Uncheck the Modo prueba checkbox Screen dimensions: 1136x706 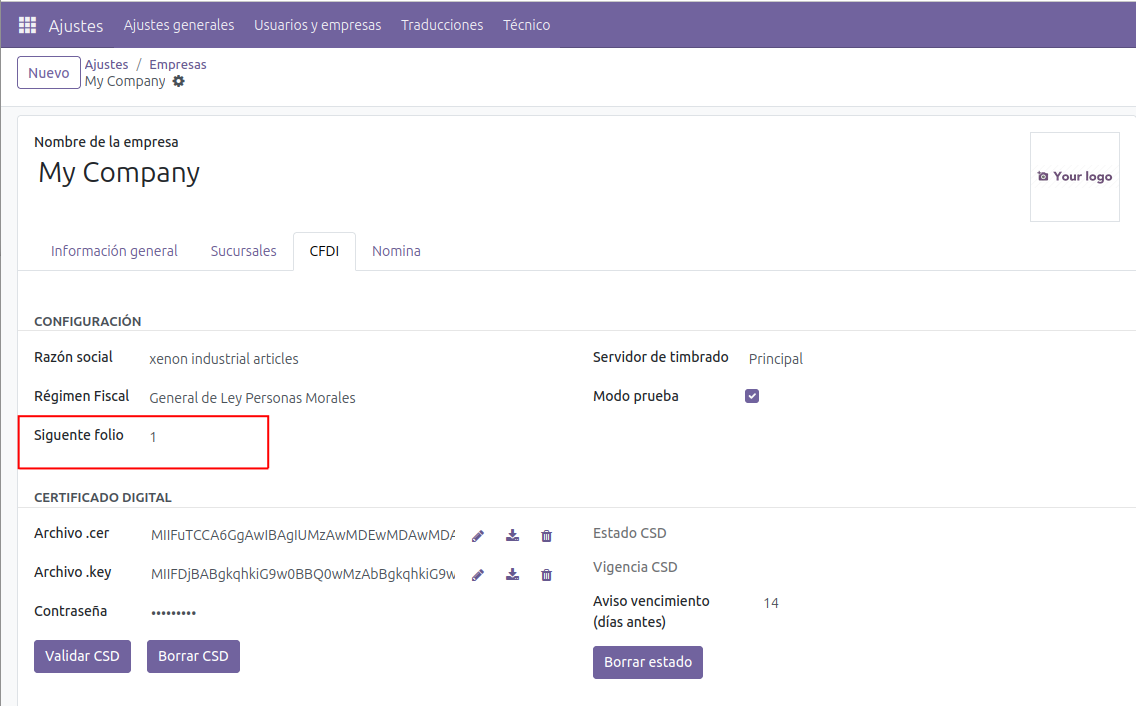coord(752,396)
